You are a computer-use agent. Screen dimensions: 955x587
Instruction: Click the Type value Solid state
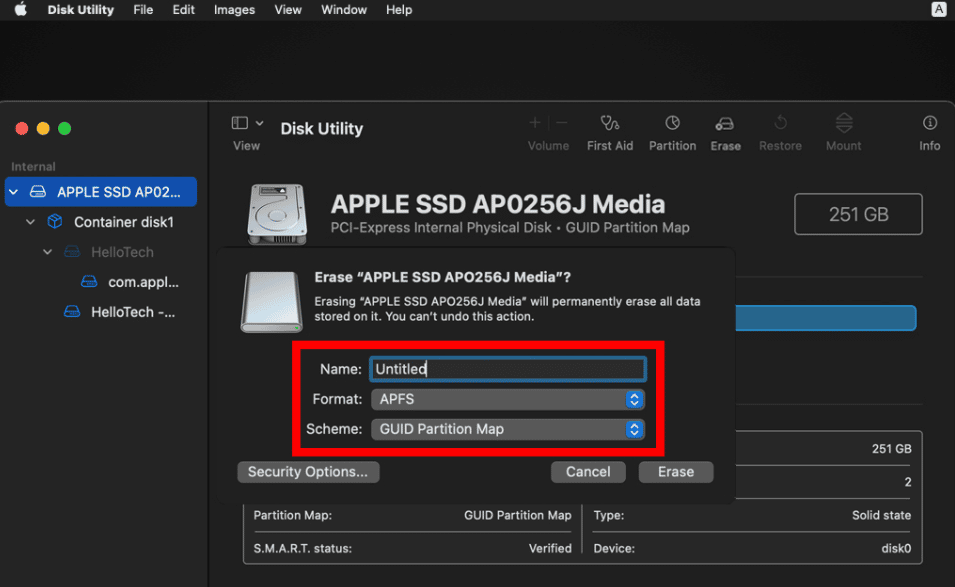(x=881, y=515)
